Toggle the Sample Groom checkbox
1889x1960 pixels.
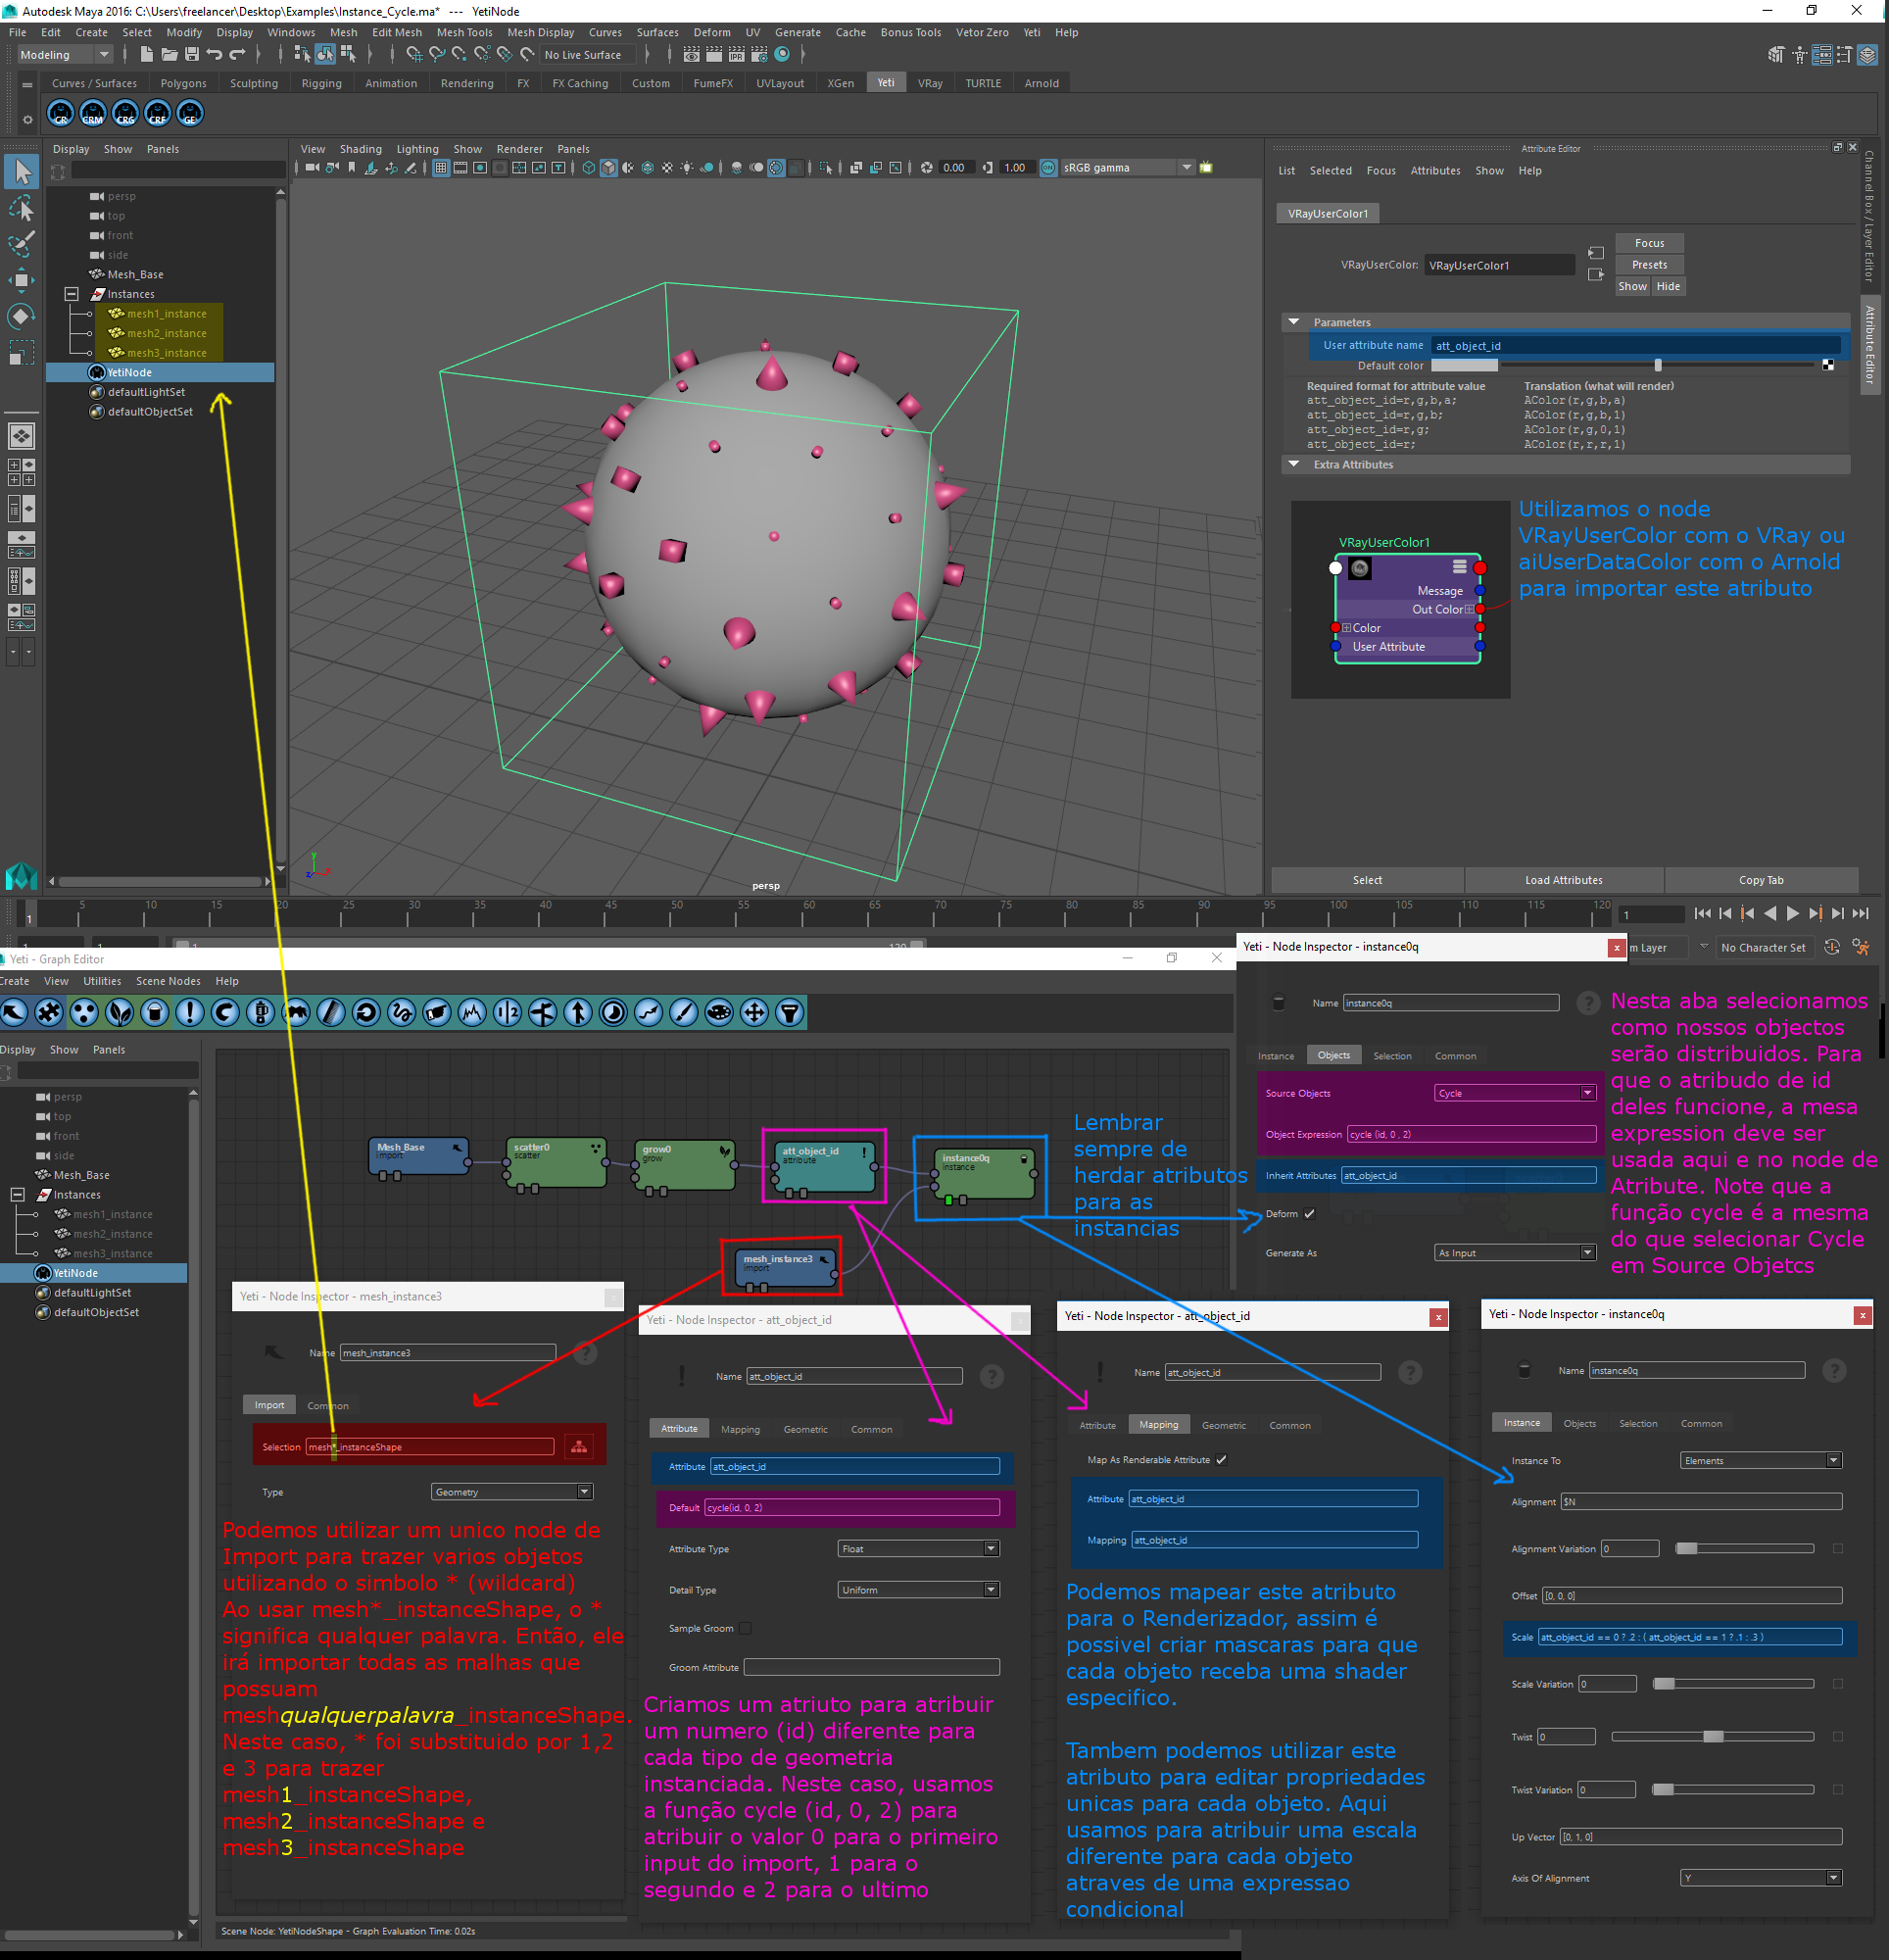(x=745, y=1628)
